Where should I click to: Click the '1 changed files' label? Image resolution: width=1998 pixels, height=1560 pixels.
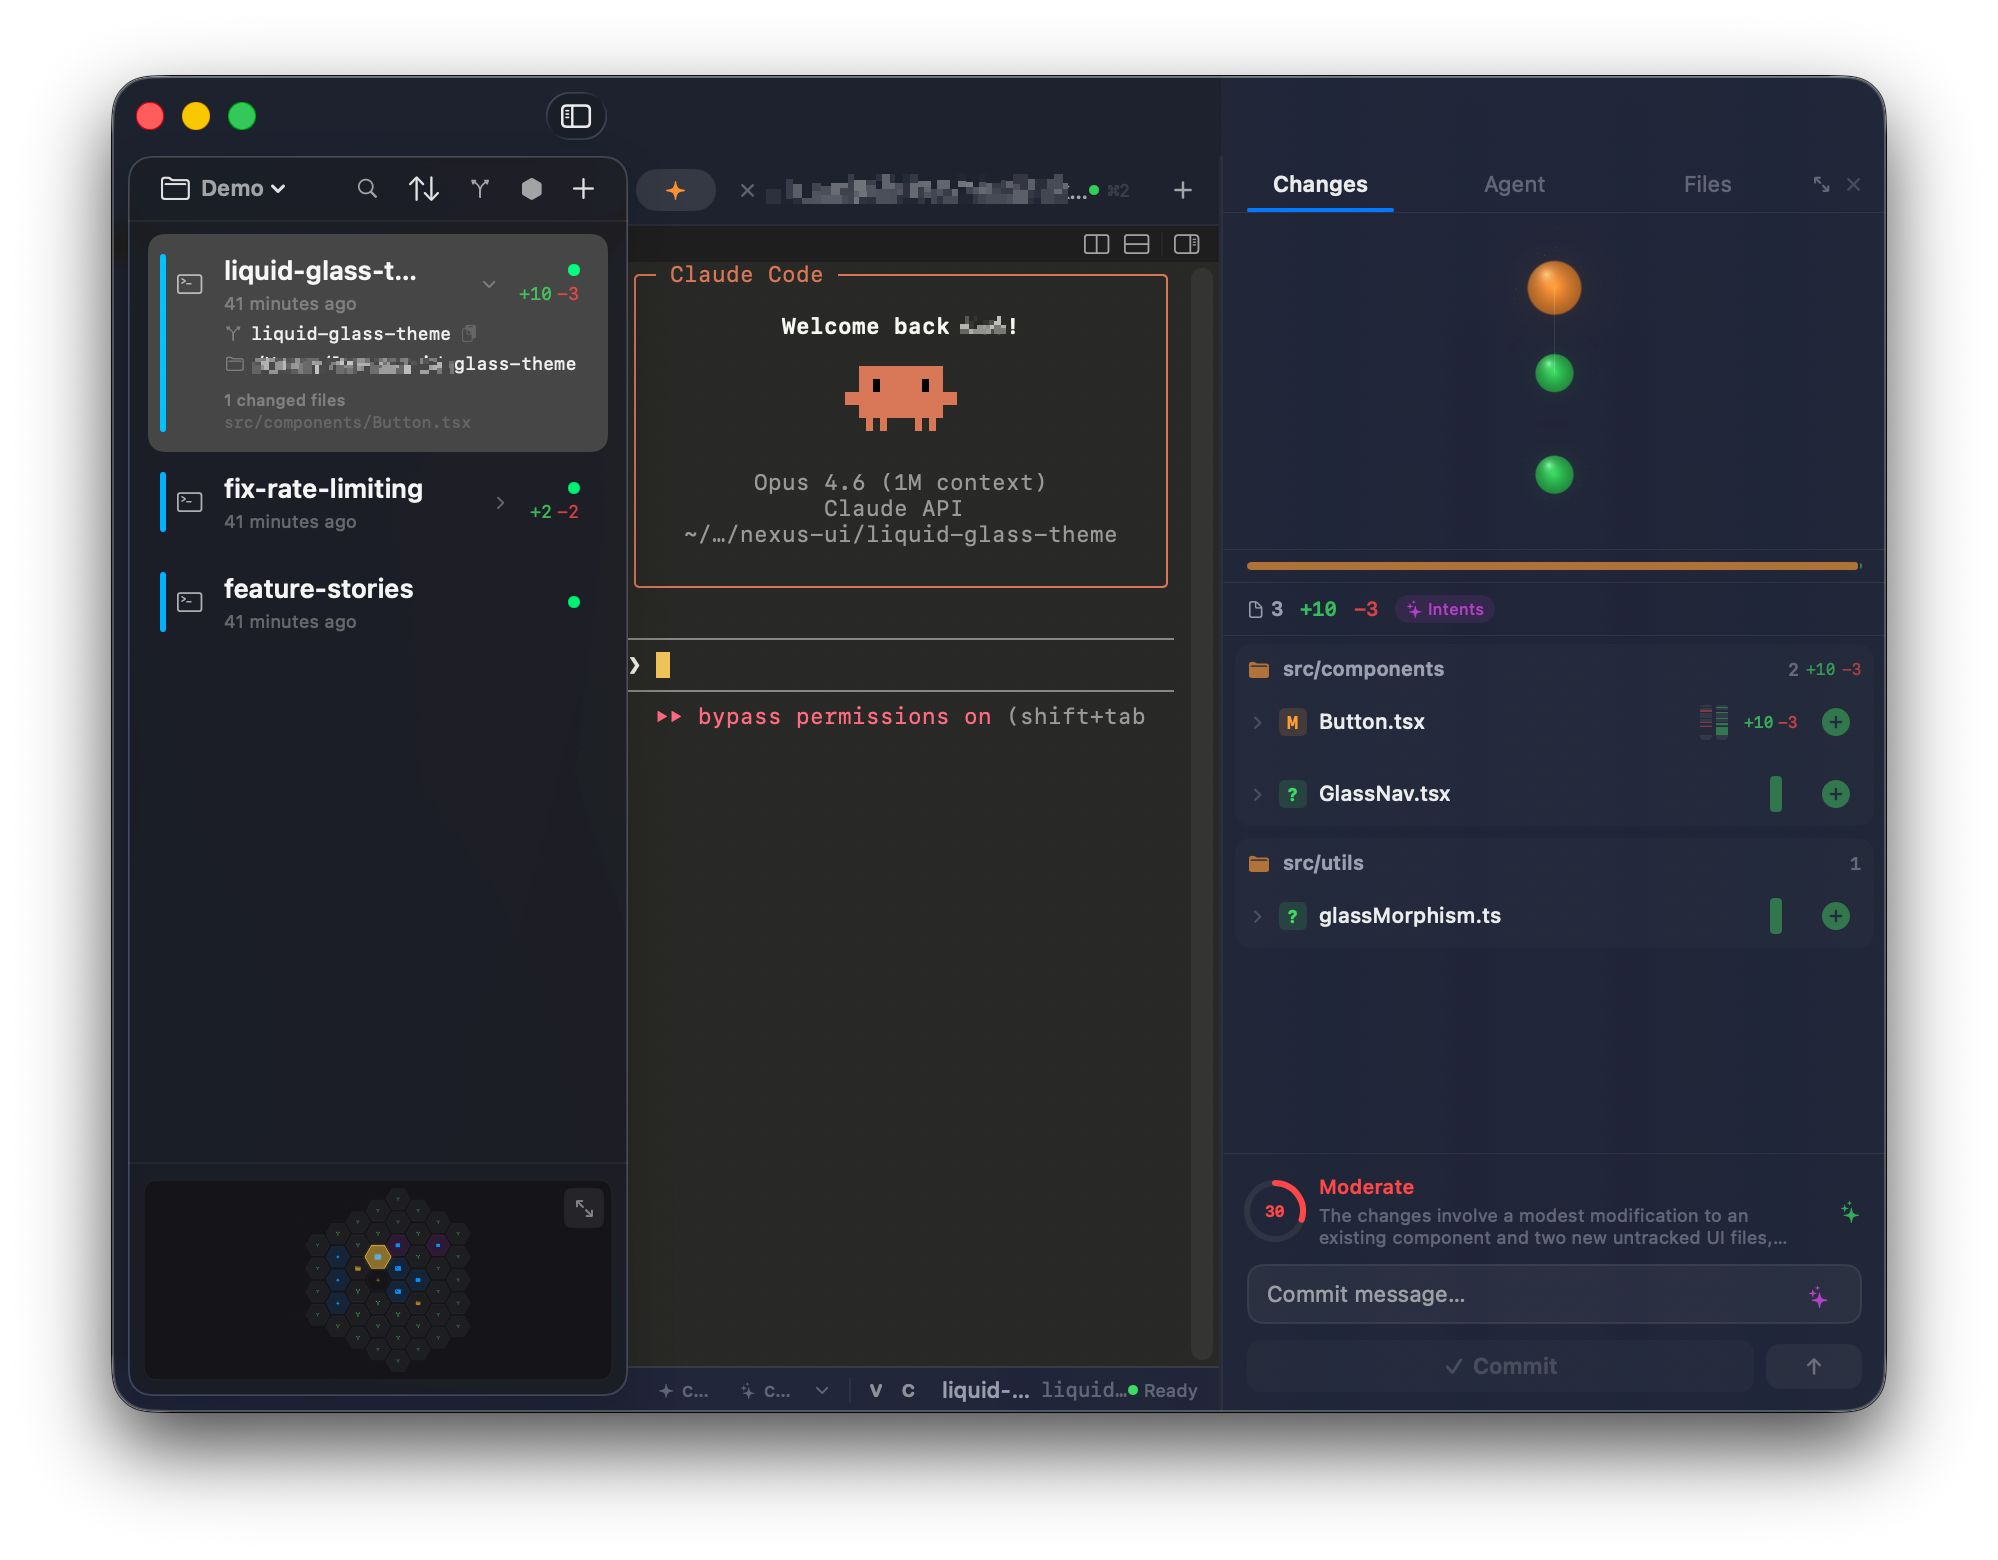pos(284,400)
